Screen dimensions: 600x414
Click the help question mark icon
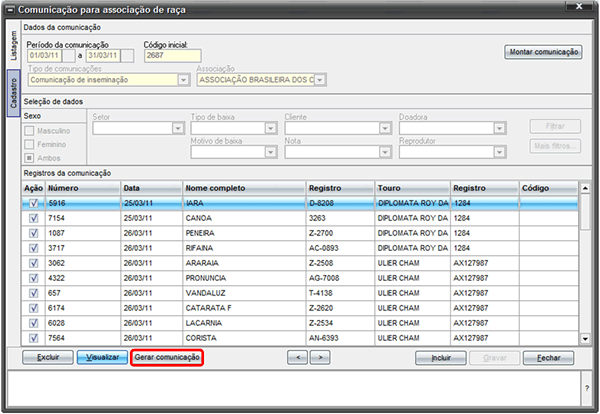(x=587, y=388)
